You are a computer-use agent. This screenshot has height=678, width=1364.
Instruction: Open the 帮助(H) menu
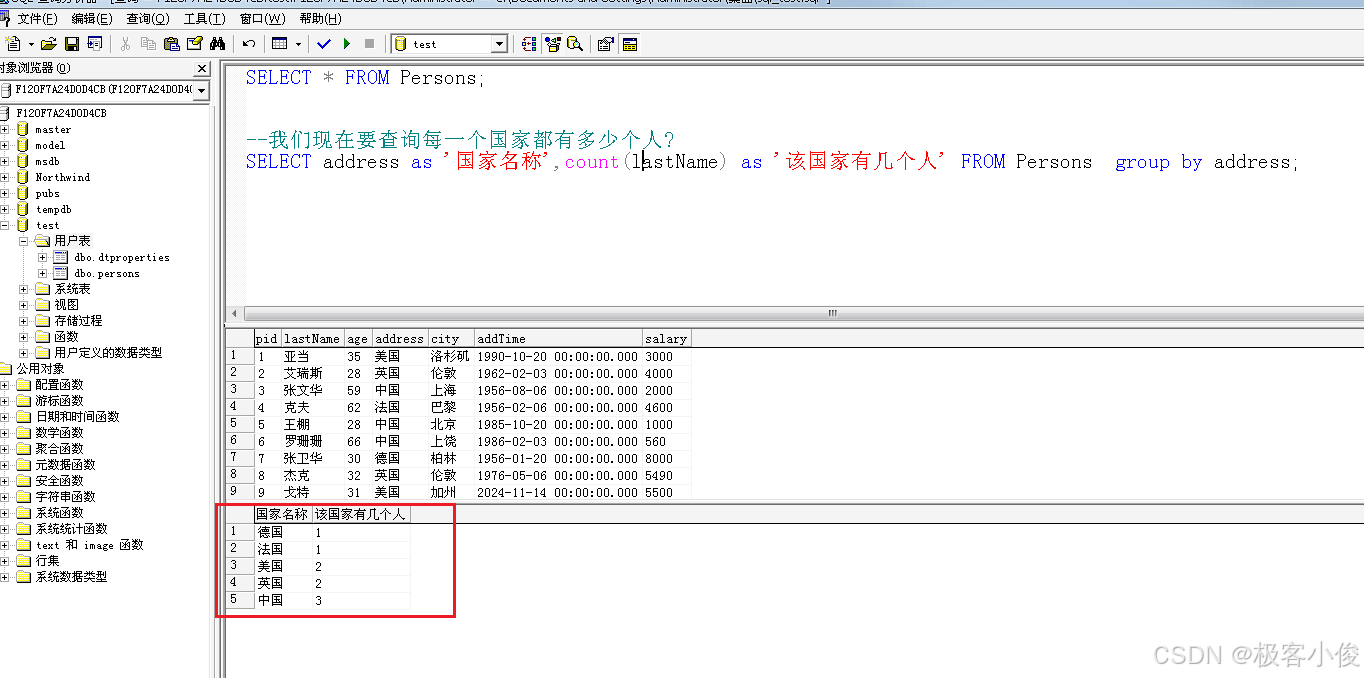(320, 19)
